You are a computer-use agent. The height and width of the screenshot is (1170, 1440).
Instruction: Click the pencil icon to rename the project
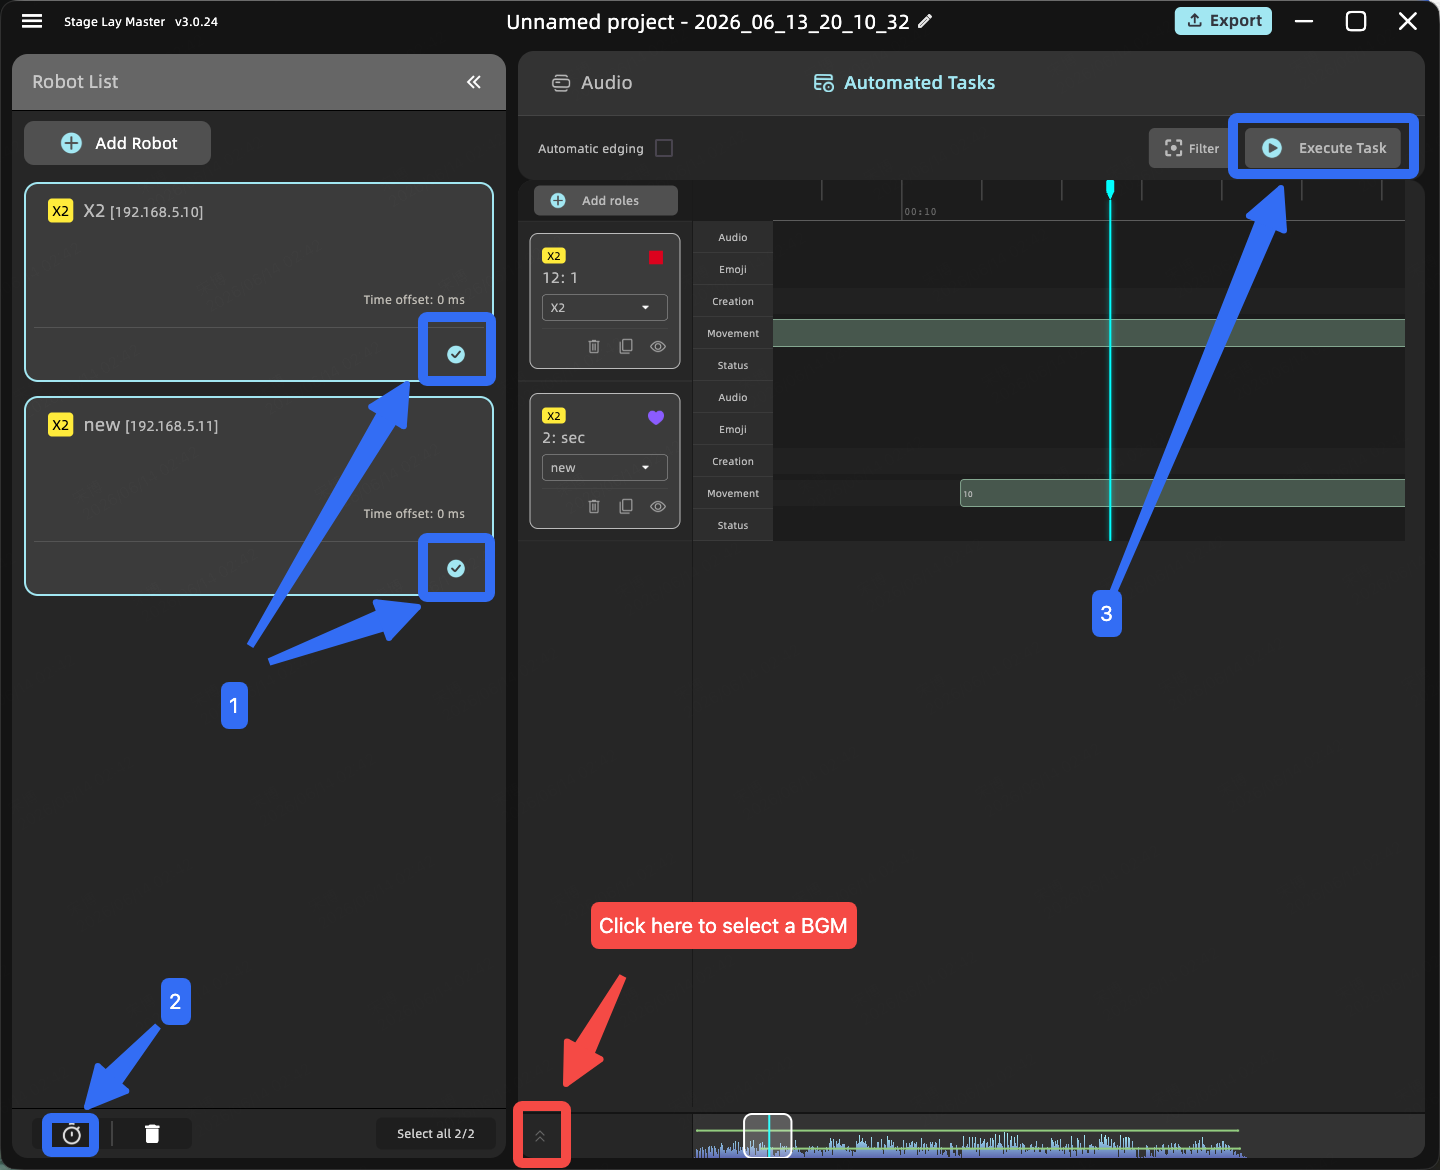point(925,21)
